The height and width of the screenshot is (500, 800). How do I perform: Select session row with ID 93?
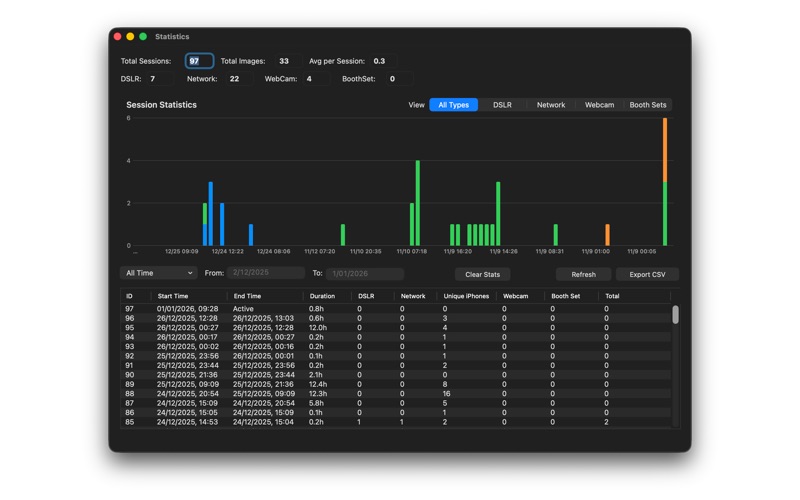tap(396, 346)
